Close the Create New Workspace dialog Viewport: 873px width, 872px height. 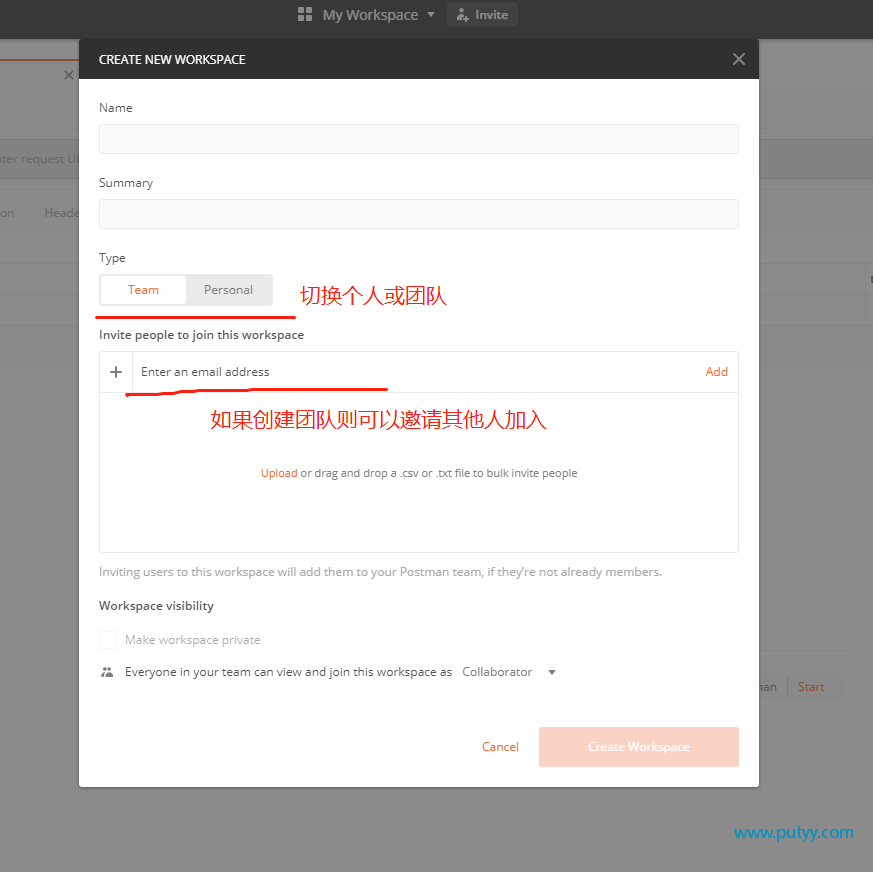pyautogui.click(x=738, y=59)
